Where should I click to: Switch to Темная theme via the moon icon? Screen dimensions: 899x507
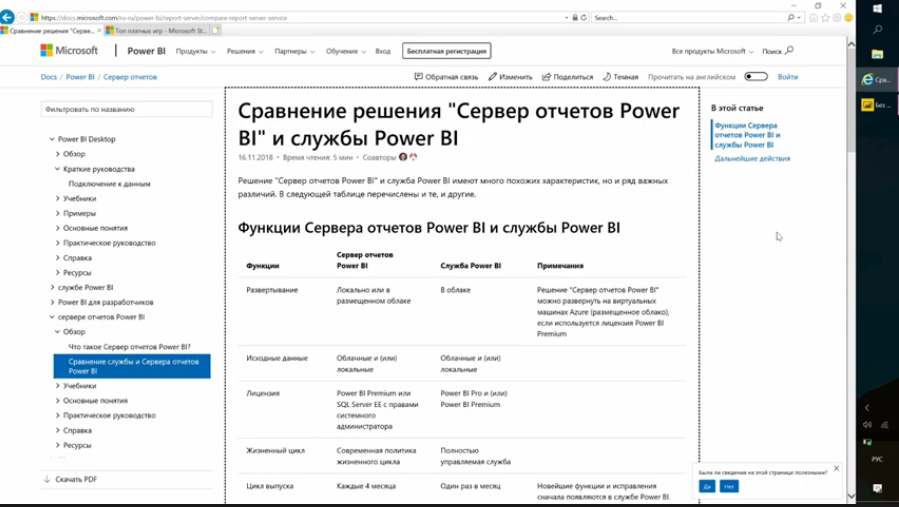click(x=607, y=76)
